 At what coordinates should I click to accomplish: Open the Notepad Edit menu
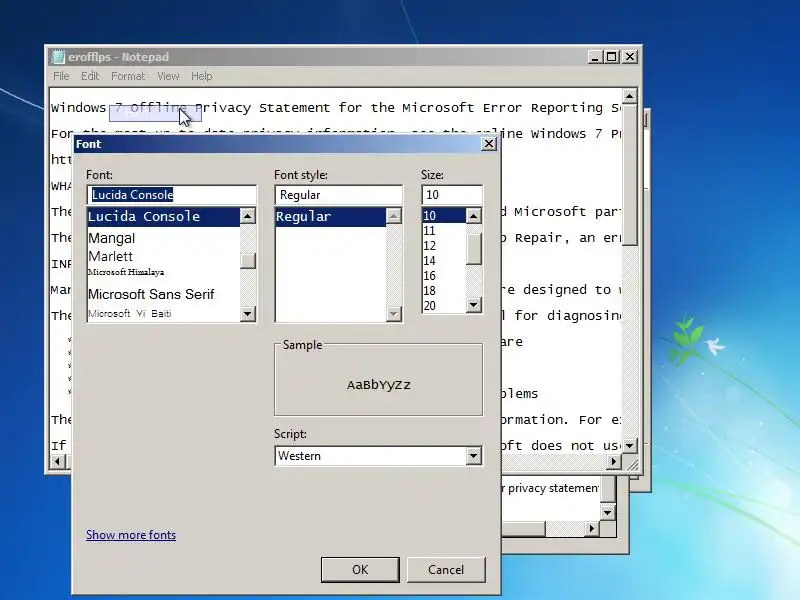click(x=90, y=76)
